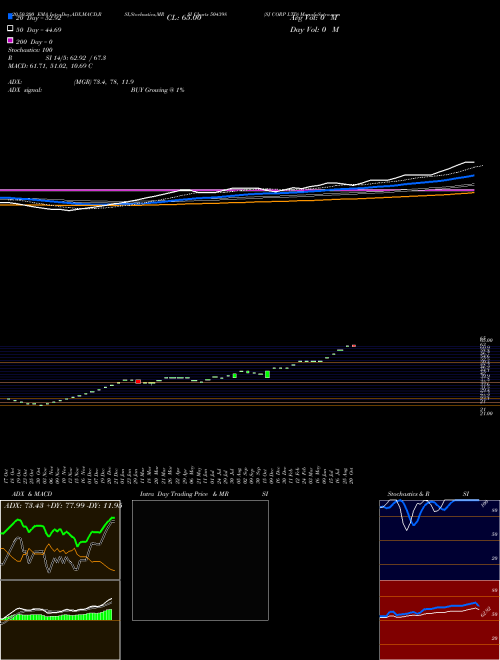Click the white 50 Day legend swatch

pos(10,29)
